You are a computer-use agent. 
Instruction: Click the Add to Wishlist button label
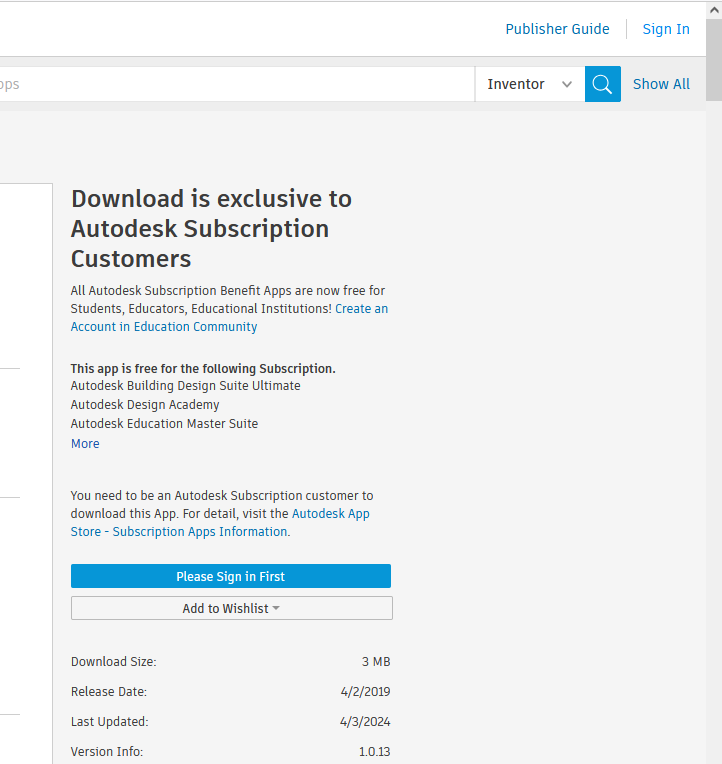click(225, 608)
